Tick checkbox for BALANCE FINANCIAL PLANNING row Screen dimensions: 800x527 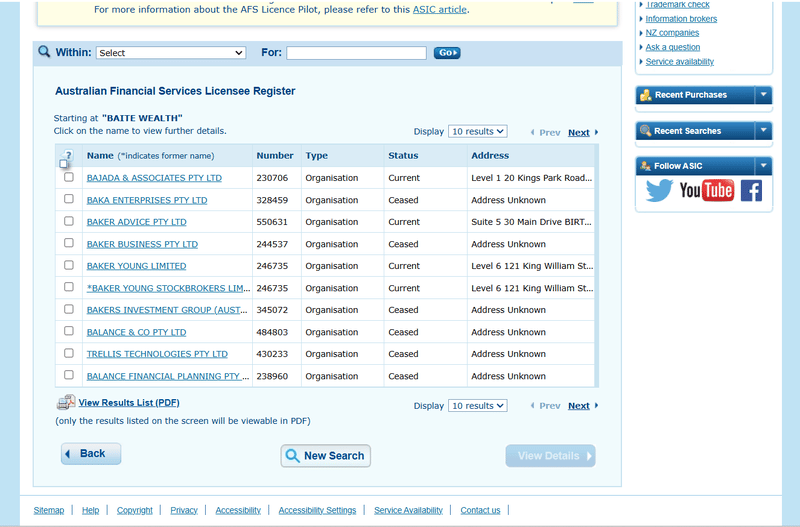(x=69, y=375)
